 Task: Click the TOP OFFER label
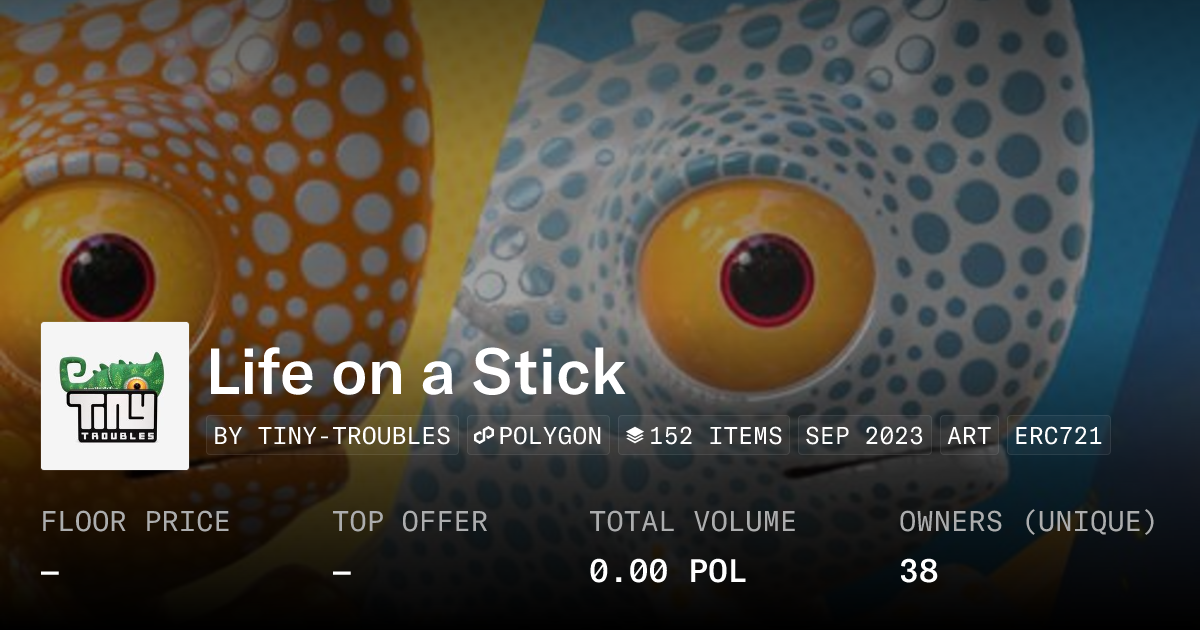410,522
